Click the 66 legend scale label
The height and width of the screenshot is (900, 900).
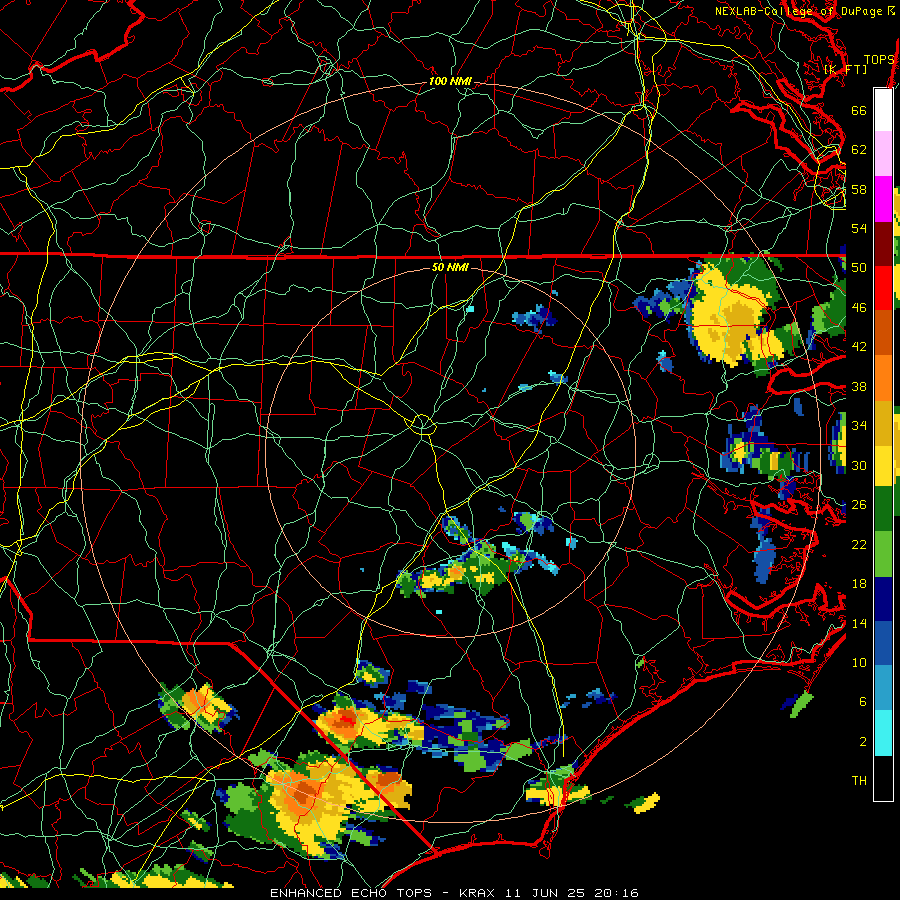[859, 110]
